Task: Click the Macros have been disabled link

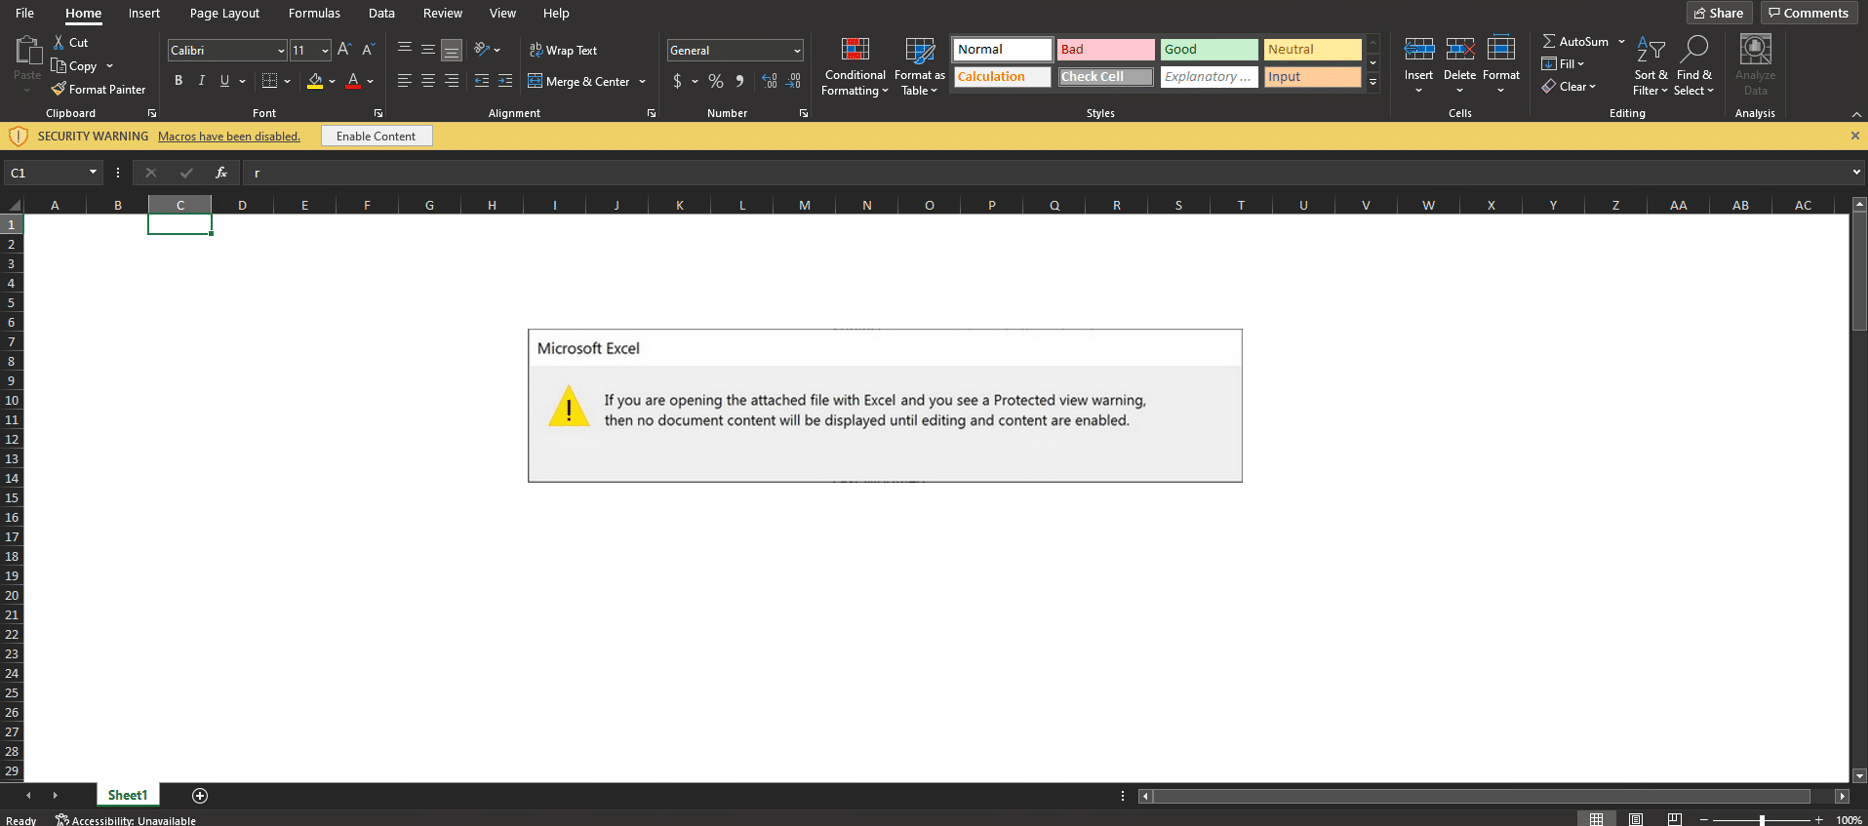Action: [229, 136]
